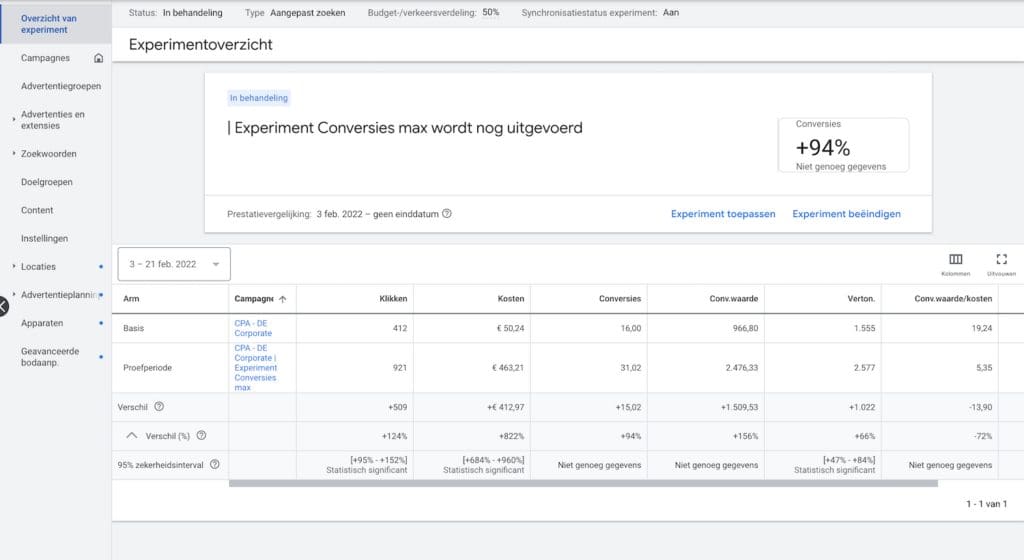The width and height of the screenshot is (1024, 560).
Task: Sort by the Conv.waarde column header
Action: tap(733, 299)
